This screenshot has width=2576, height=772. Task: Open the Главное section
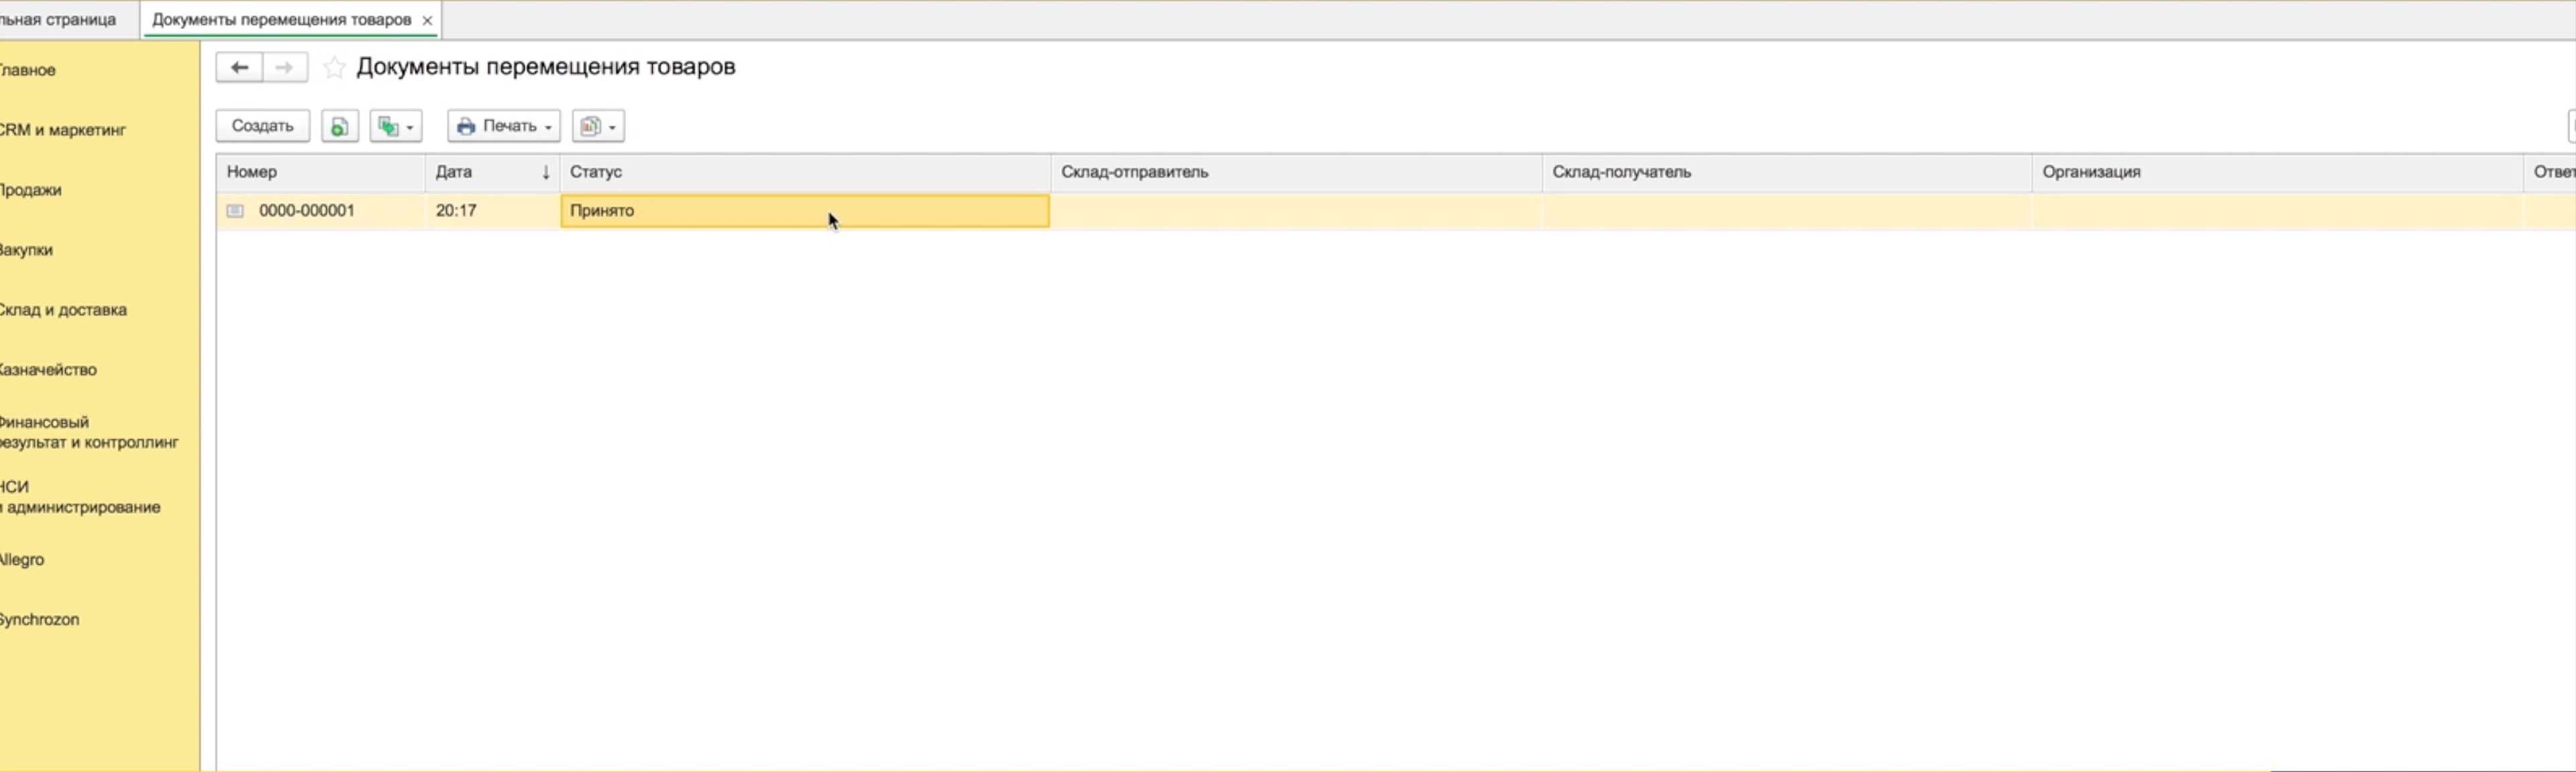[x=28, y=70]
